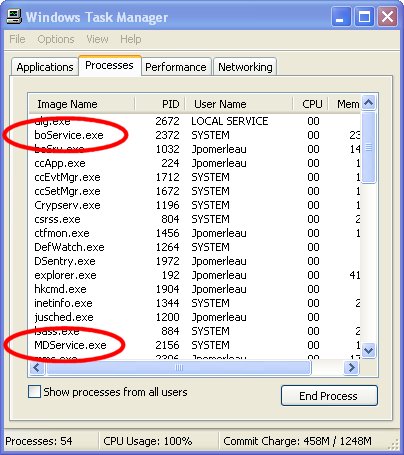Viewport: 404px width, 455px height.
Task: Open the Options menu
Action: (56, 39)
